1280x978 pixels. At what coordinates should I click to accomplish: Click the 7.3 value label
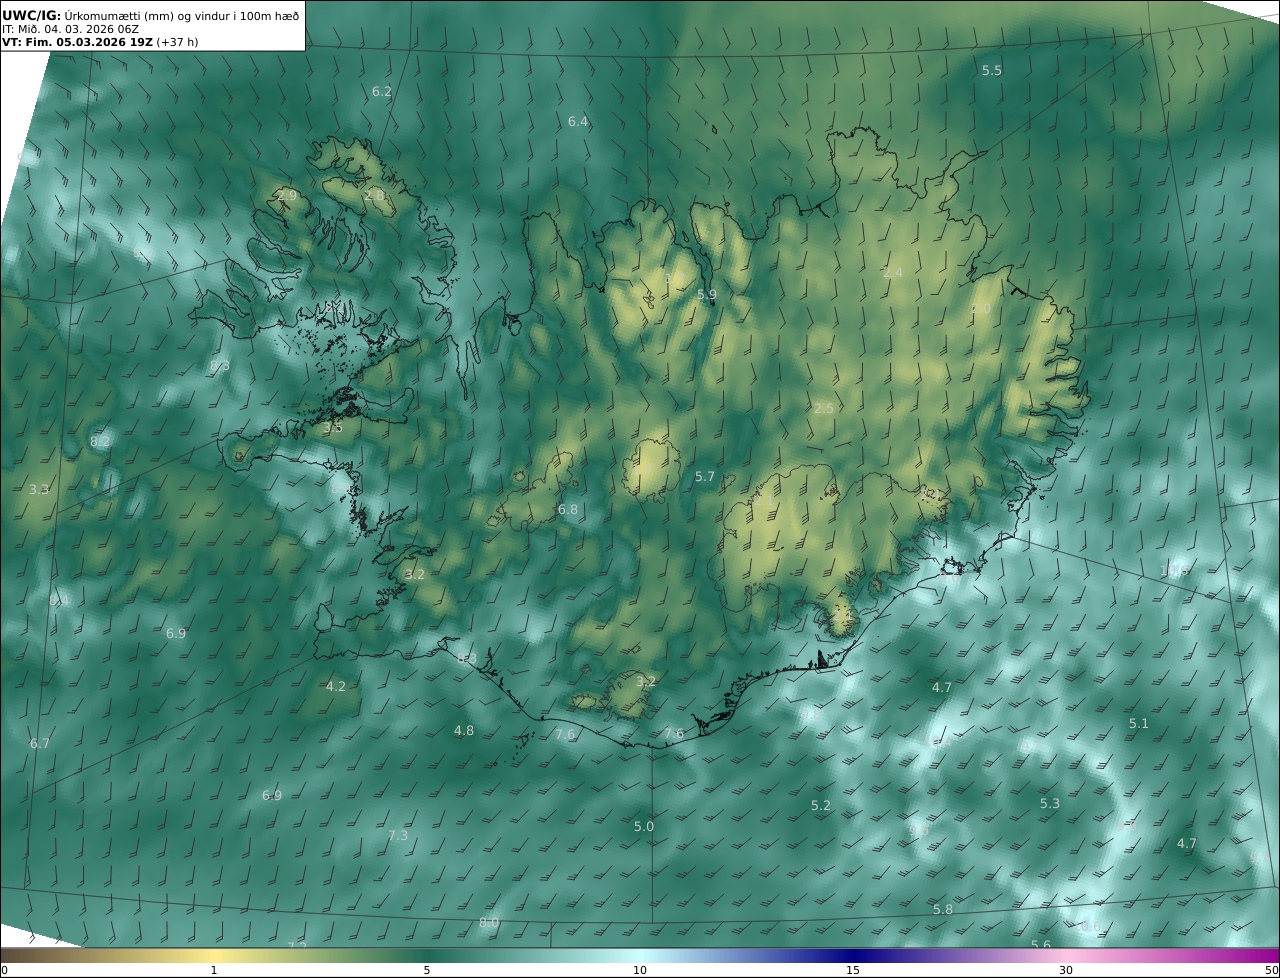(x=398, y=835)
